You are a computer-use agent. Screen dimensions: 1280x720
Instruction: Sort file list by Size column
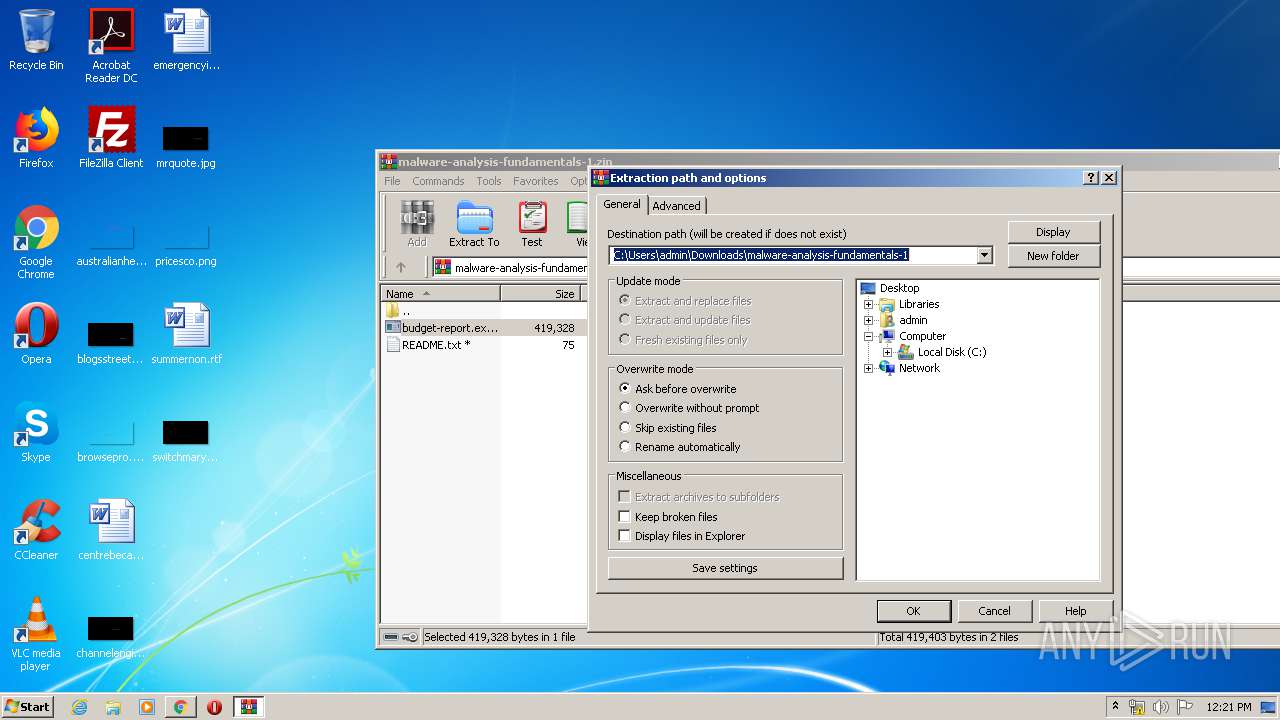[541, 294]
